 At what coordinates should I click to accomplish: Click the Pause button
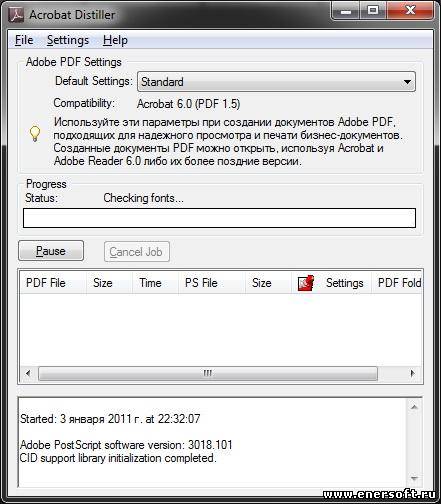tap(51, 251)
